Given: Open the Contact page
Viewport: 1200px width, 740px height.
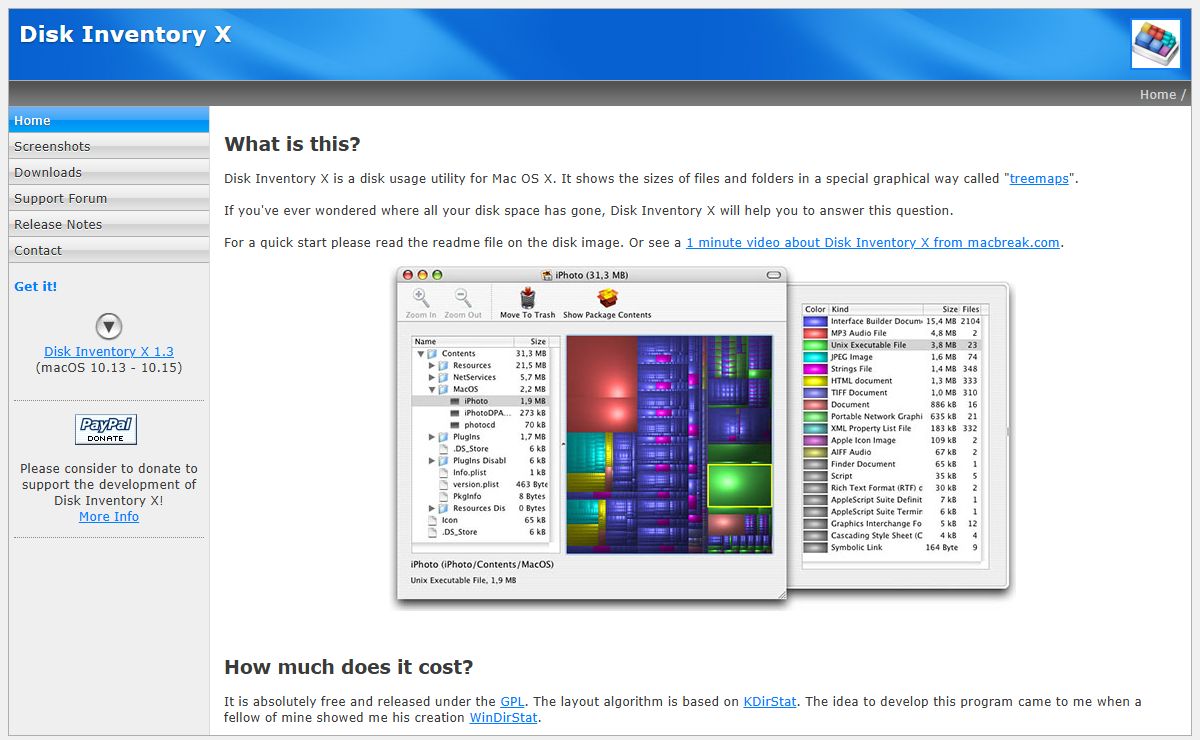Looking at the screenshot, I should (x=109, y=250).
